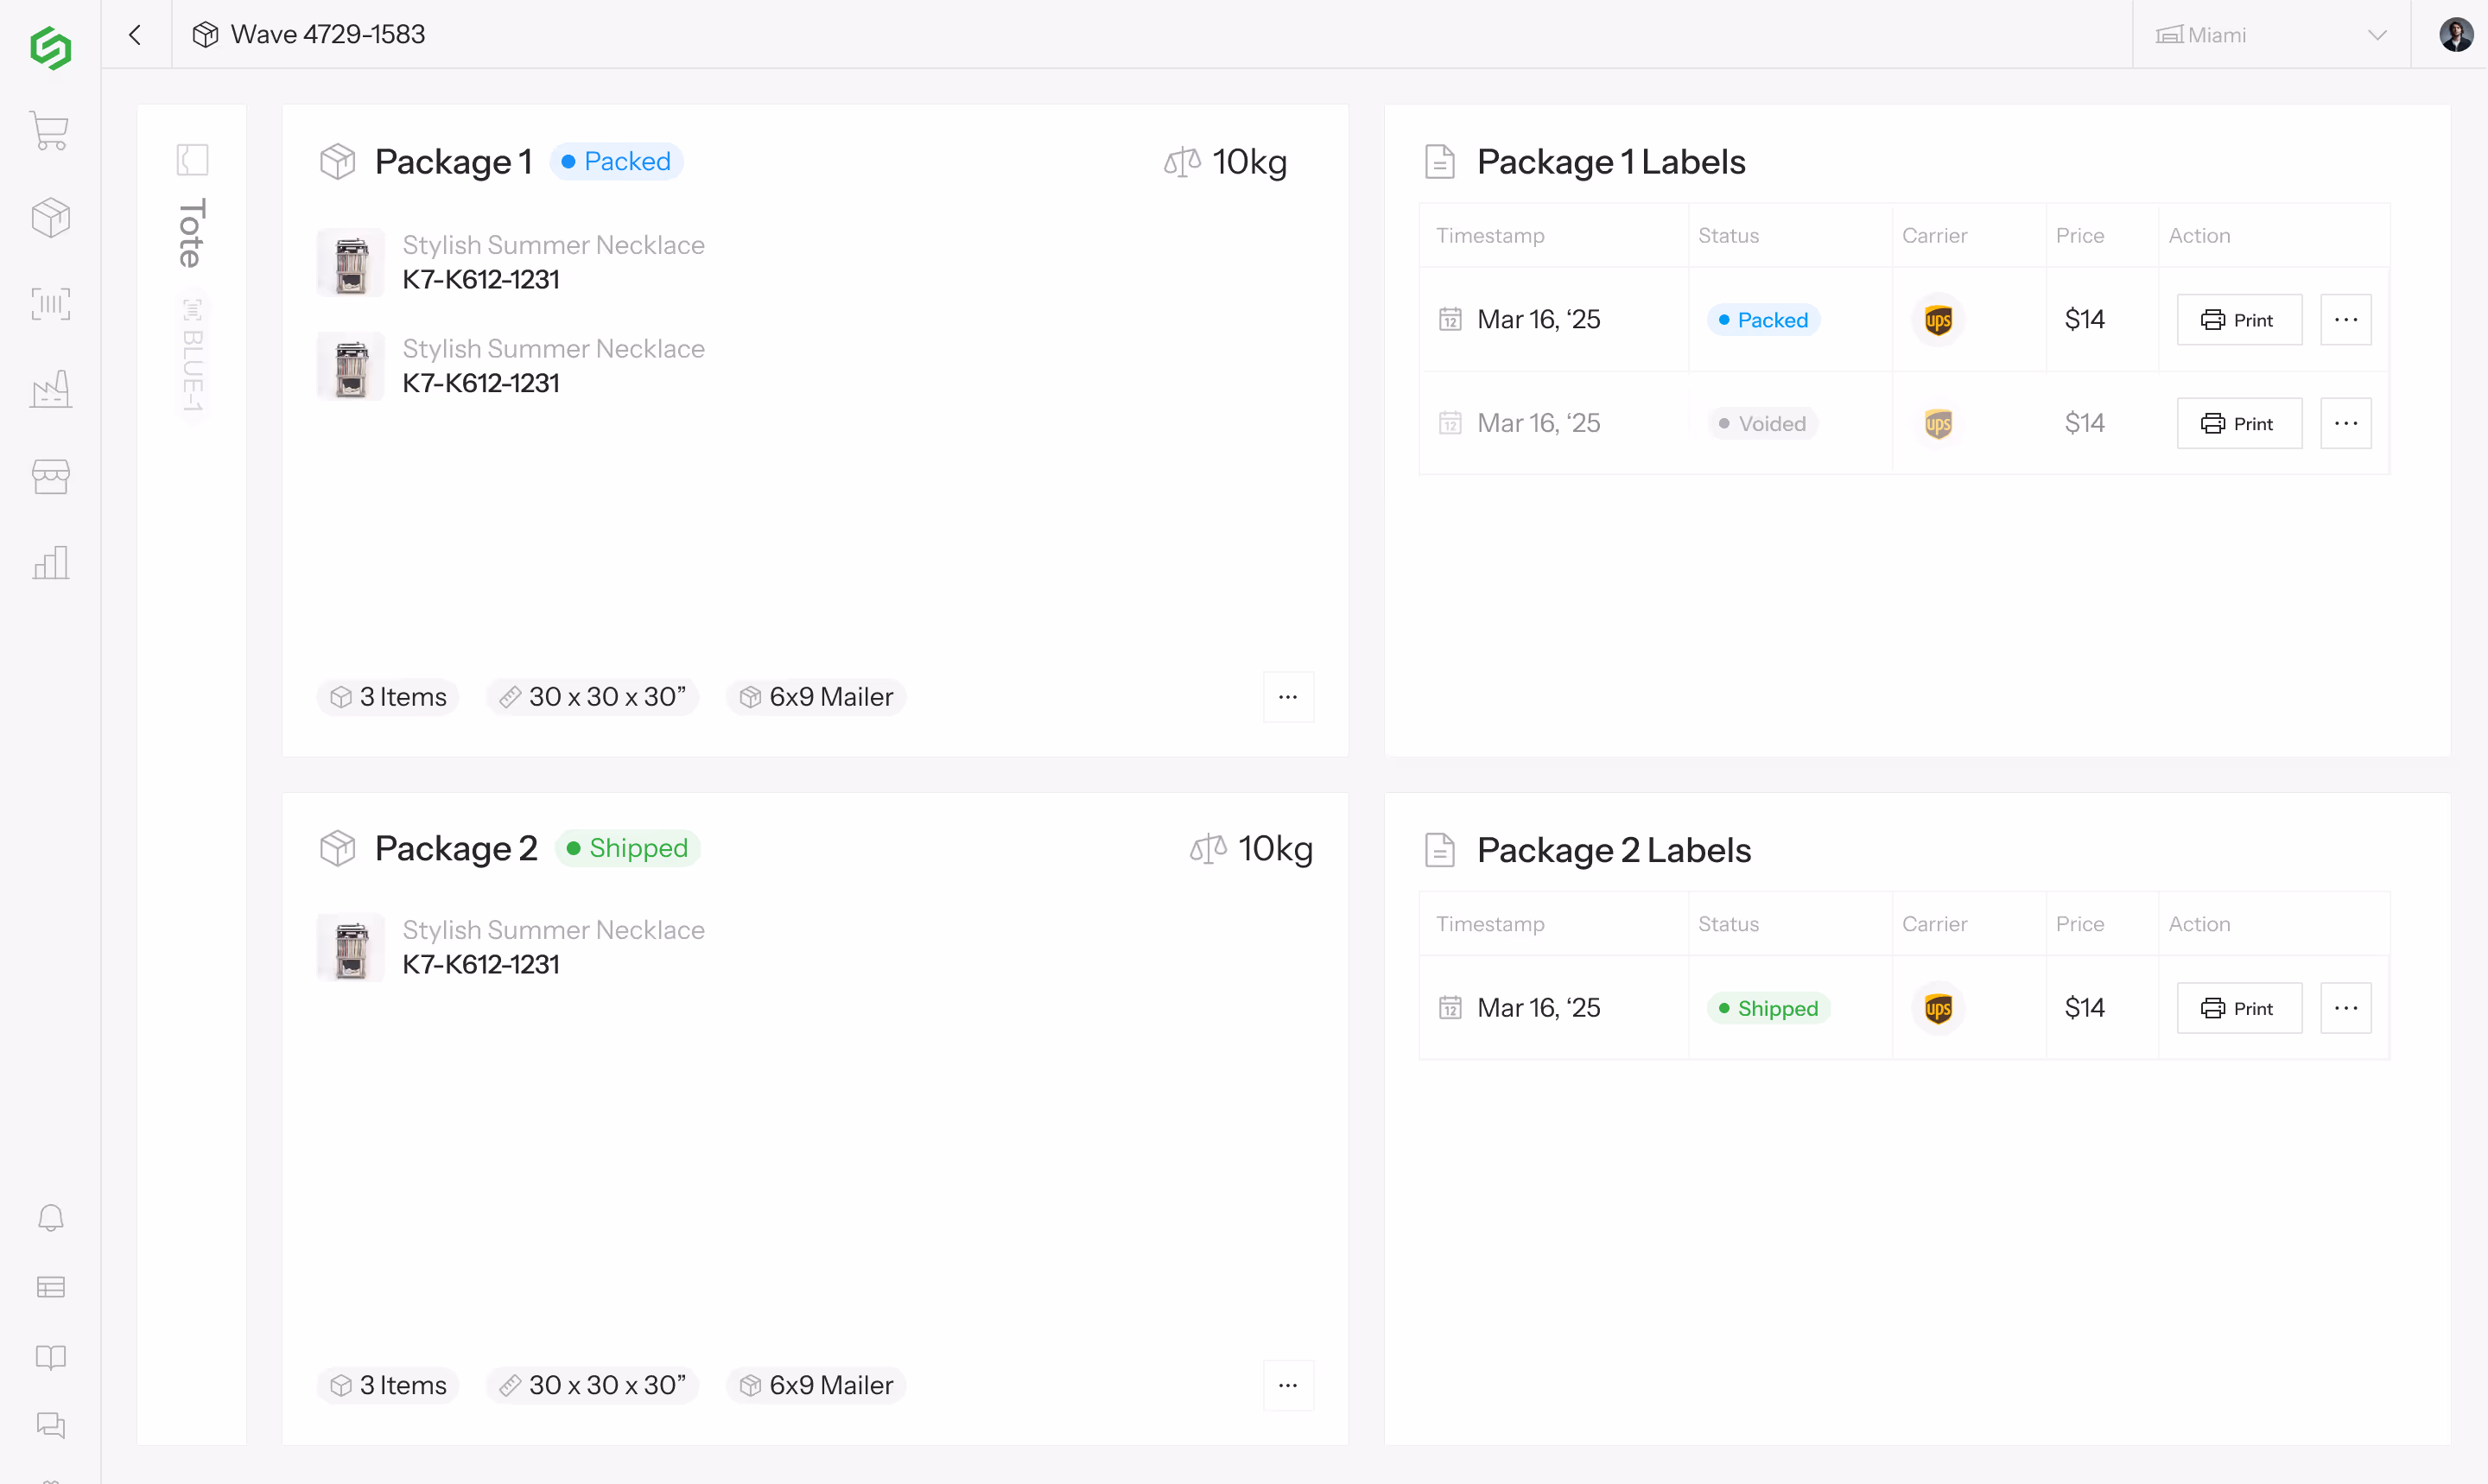This screenshot has width=2488, height=1484.
Task: Click the $14 price in the Shipped row
Action: click(2084, 1008)
